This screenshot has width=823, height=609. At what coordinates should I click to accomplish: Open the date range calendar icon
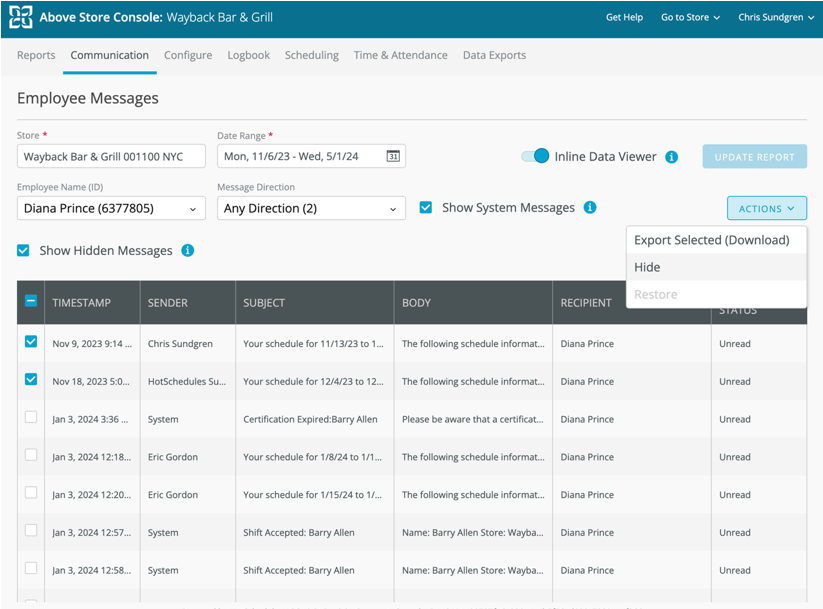coord(393,156)
